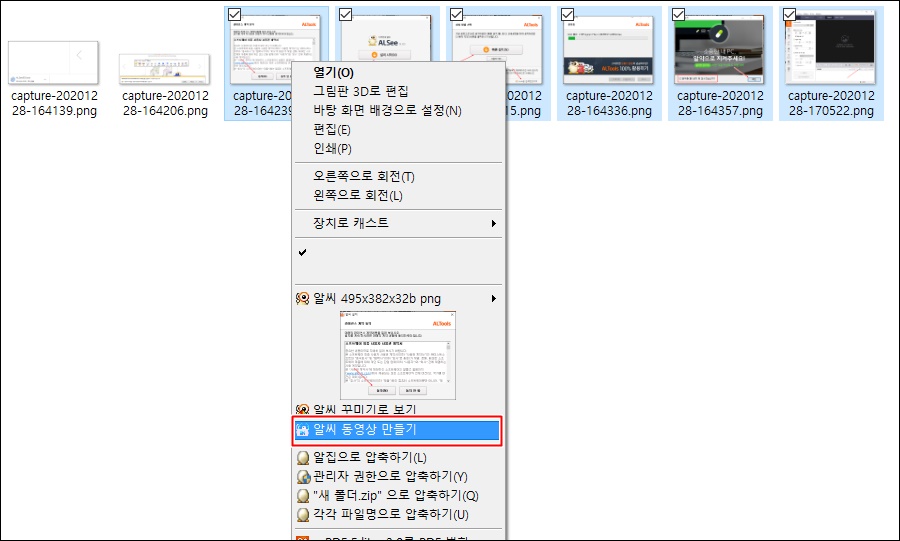Uncheck the capture-20201228-170522.png file checkbox
Viewport: 900px width, 541px height.
(789, 14)
